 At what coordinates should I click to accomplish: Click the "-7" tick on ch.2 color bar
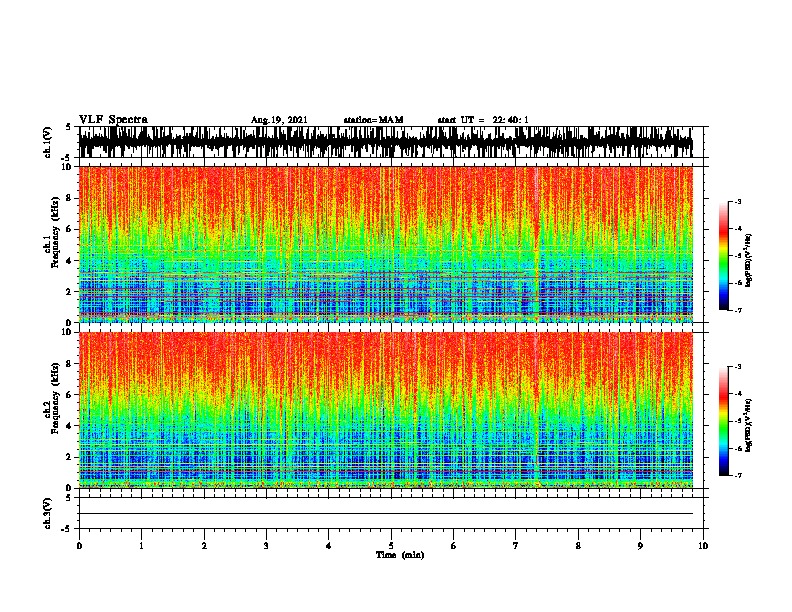(737, 475)
